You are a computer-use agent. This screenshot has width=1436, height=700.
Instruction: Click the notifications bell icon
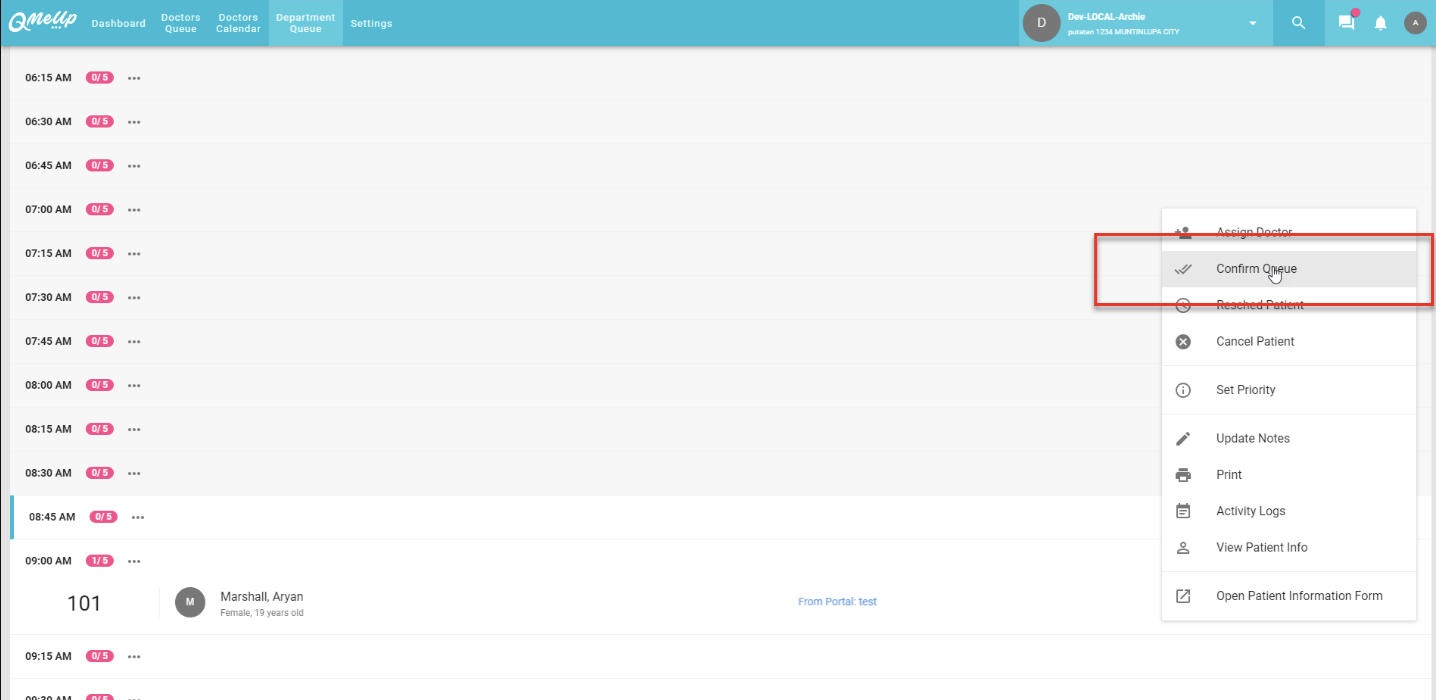point(1380,23)
